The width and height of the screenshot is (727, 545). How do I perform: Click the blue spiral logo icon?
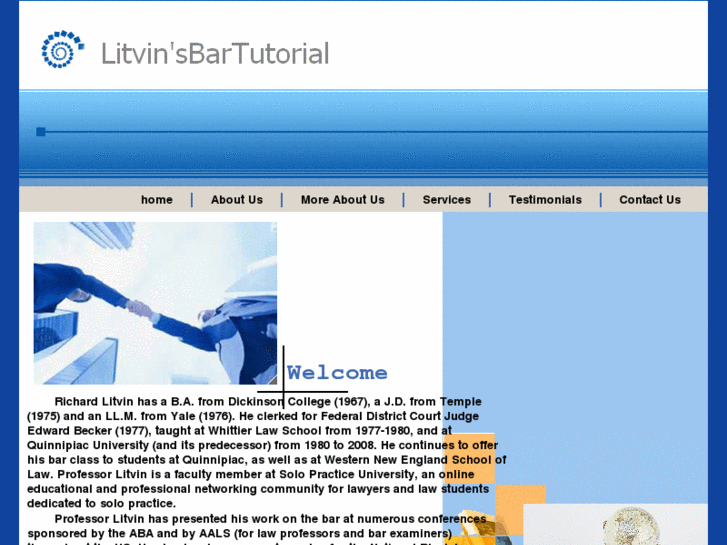pyautogui.click(x=63, y=49)
